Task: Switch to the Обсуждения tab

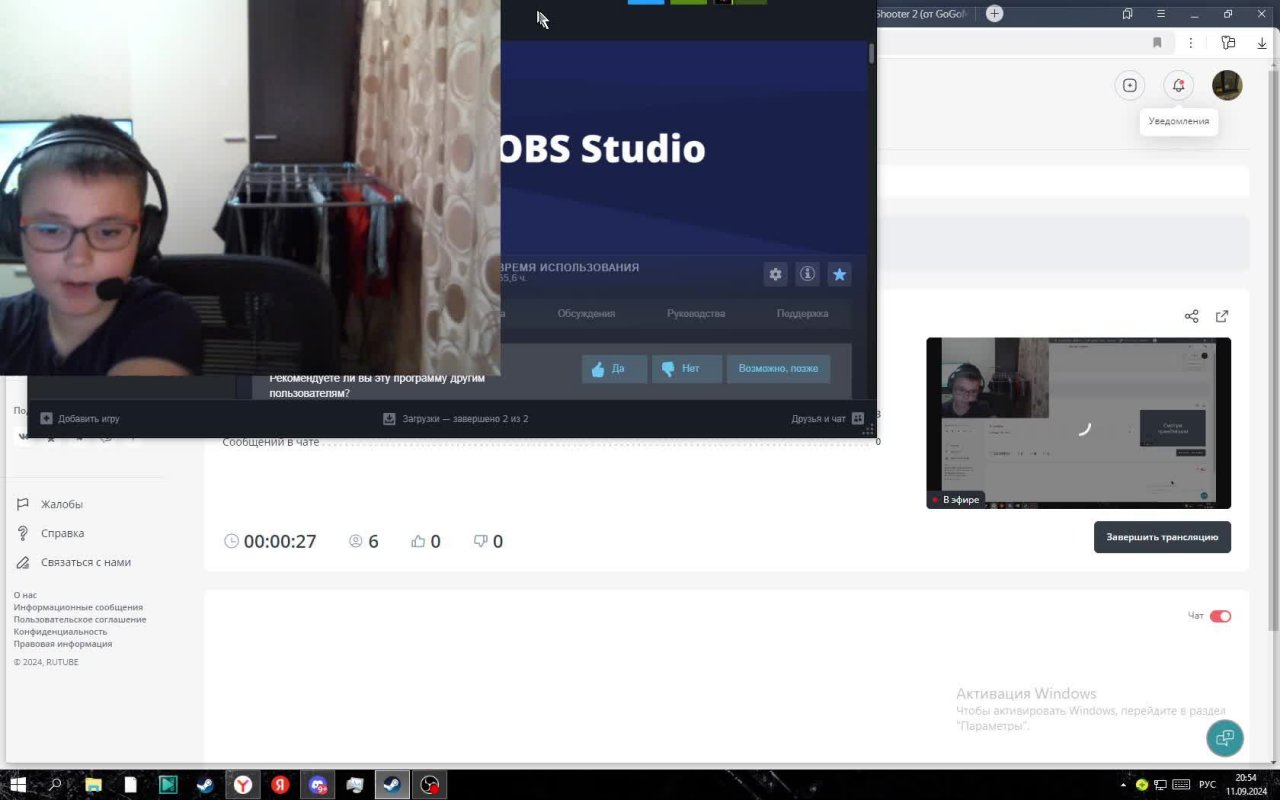Action: [586, 314]
